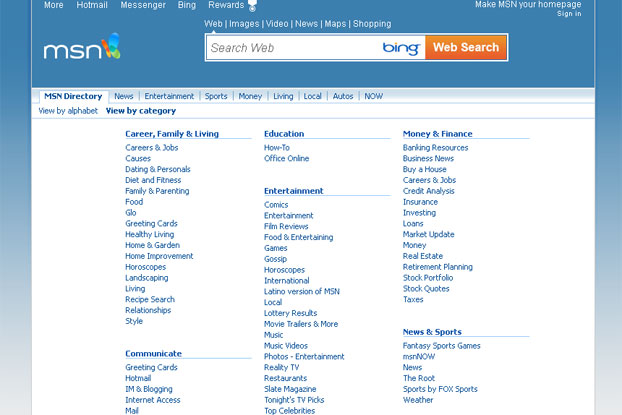The width and height of the screenshot is (622, 415).
Task: Open the Entertainment navigation tab
Action: point(169,96)
